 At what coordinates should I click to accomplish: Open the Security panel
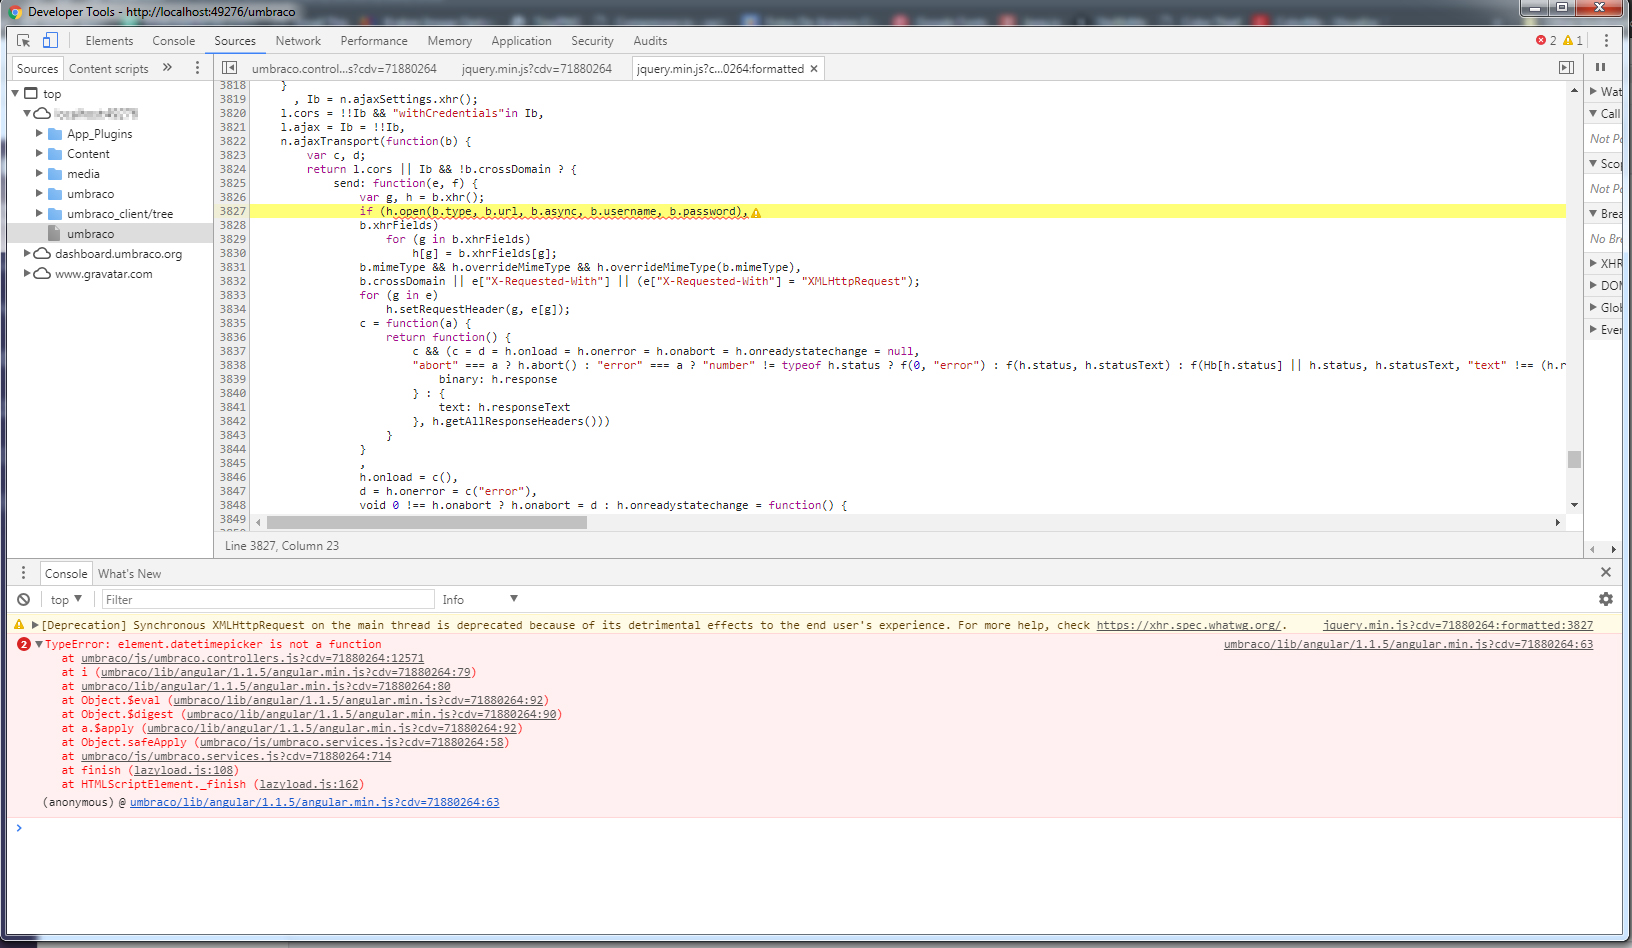592,41
